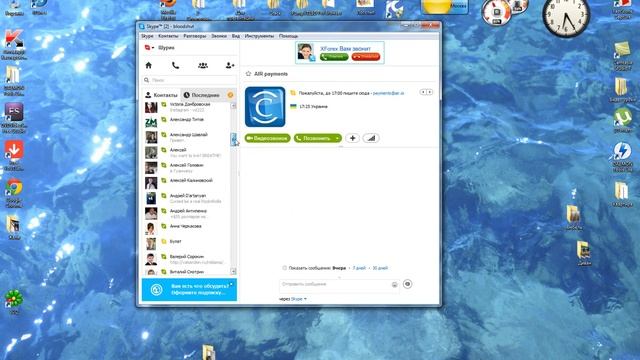Click the blue subscription promo banner
The image size is (640, 360).
(x=189, y=290)
